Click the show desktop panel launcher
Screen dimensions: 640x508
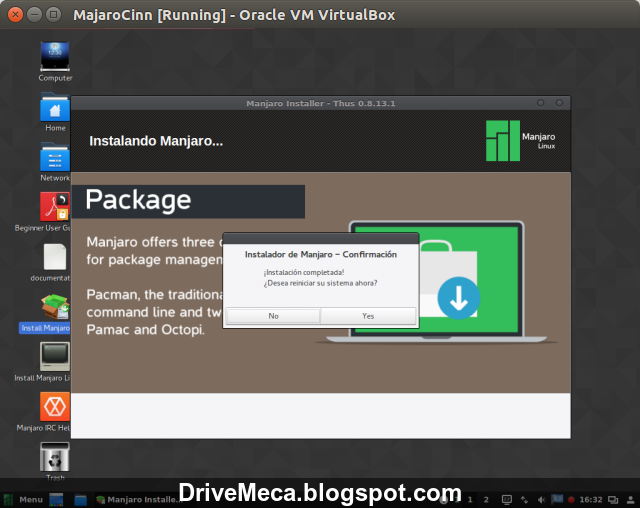56,499
